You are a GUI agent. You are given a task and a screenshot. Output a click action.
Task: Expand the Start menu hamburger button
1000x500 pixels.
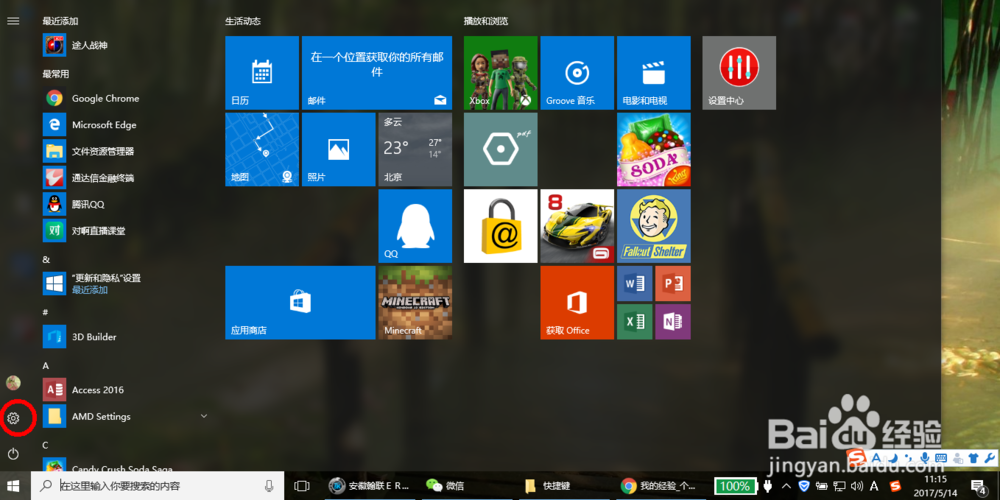[13, 21]
